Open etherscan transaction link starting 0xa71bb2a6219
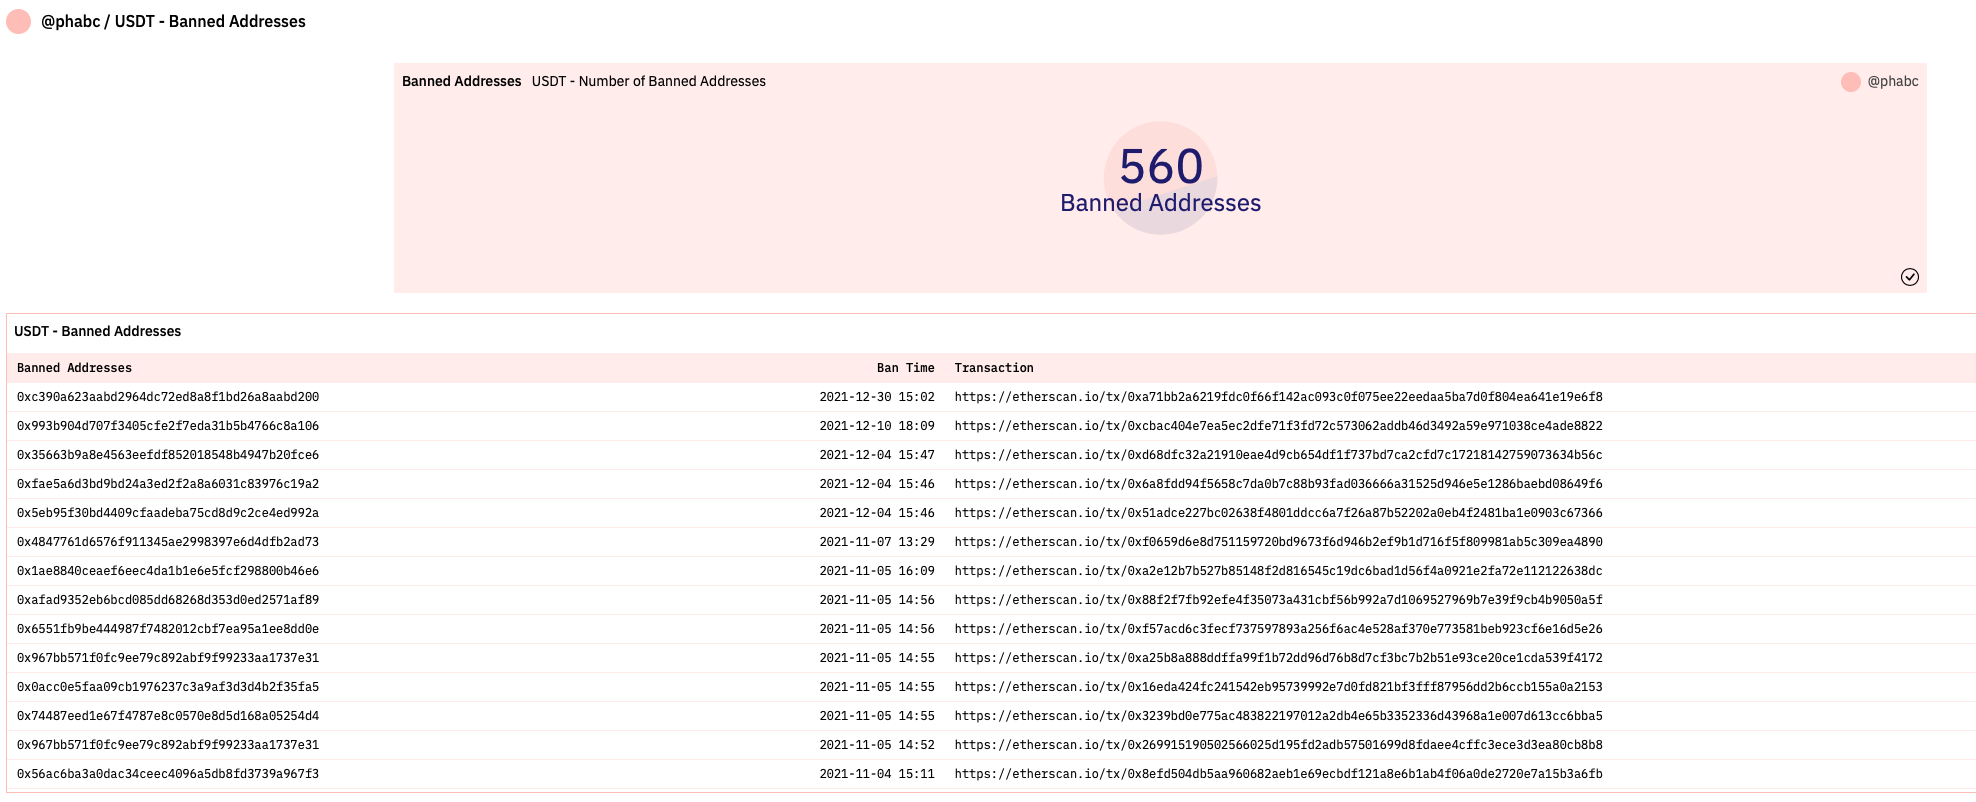 (x=1278, y=397)
